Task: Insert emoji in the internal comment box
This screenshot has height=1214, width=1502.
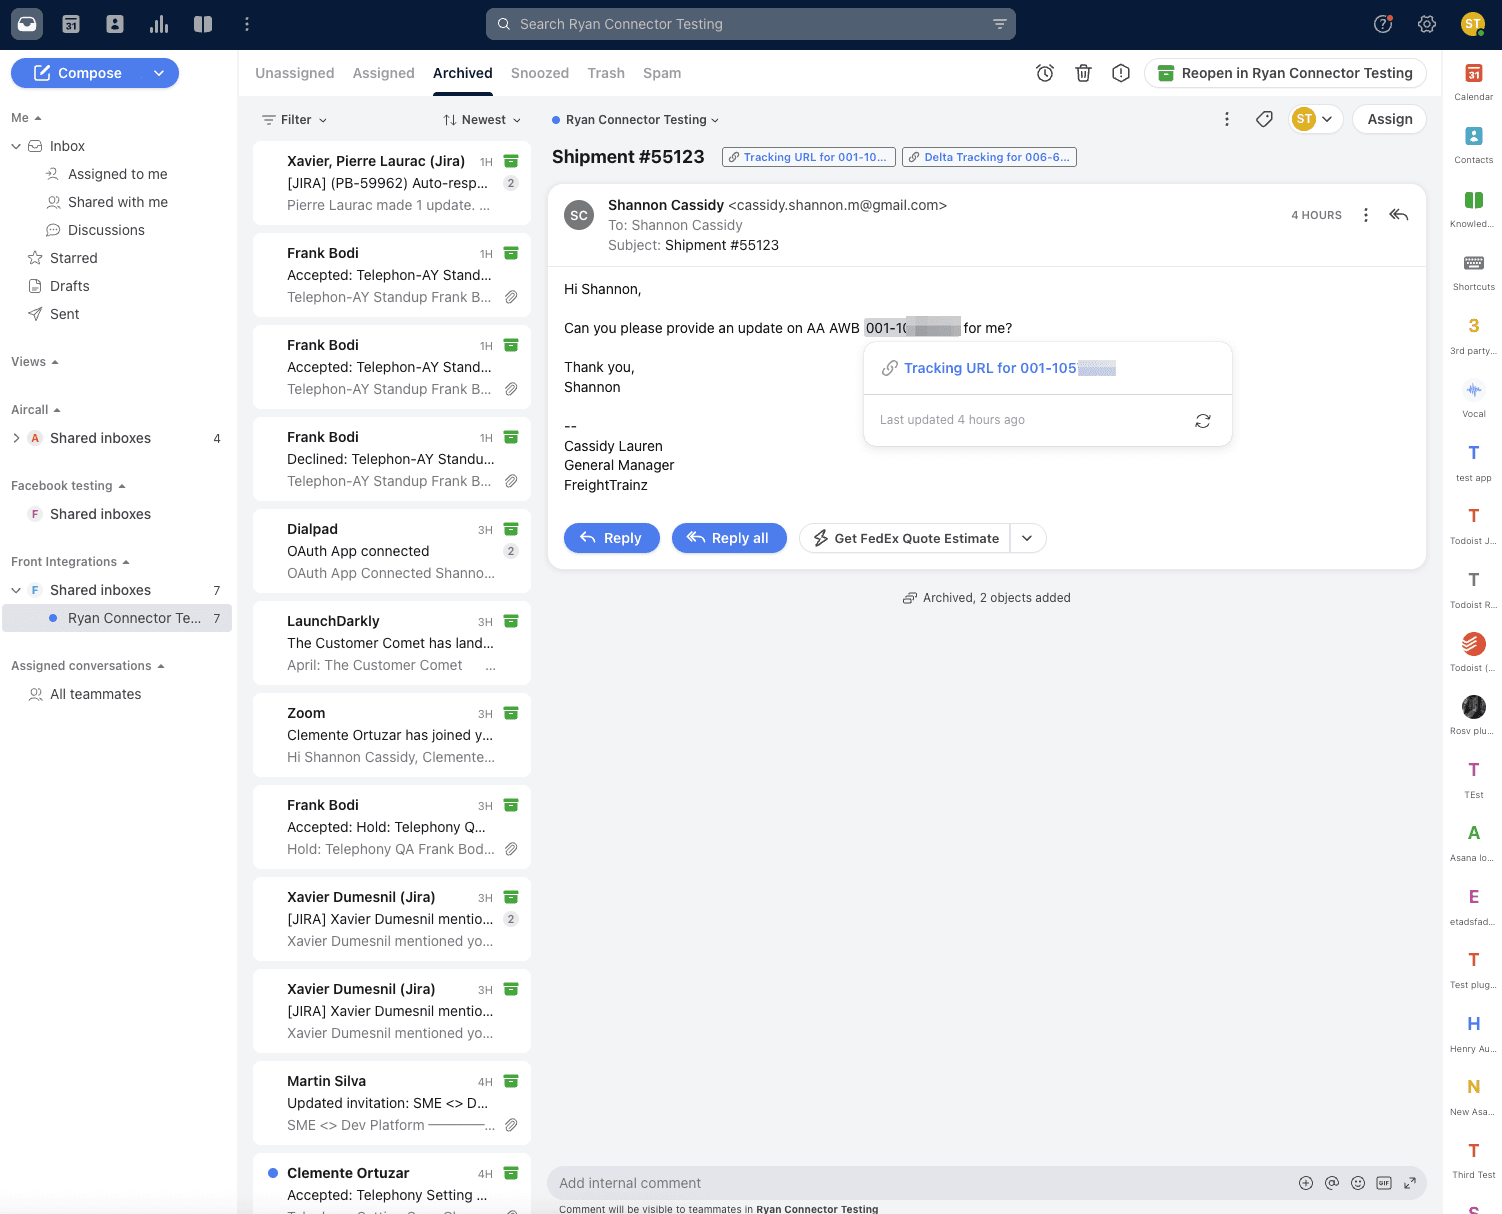Action: [x=1358, y=1183]
